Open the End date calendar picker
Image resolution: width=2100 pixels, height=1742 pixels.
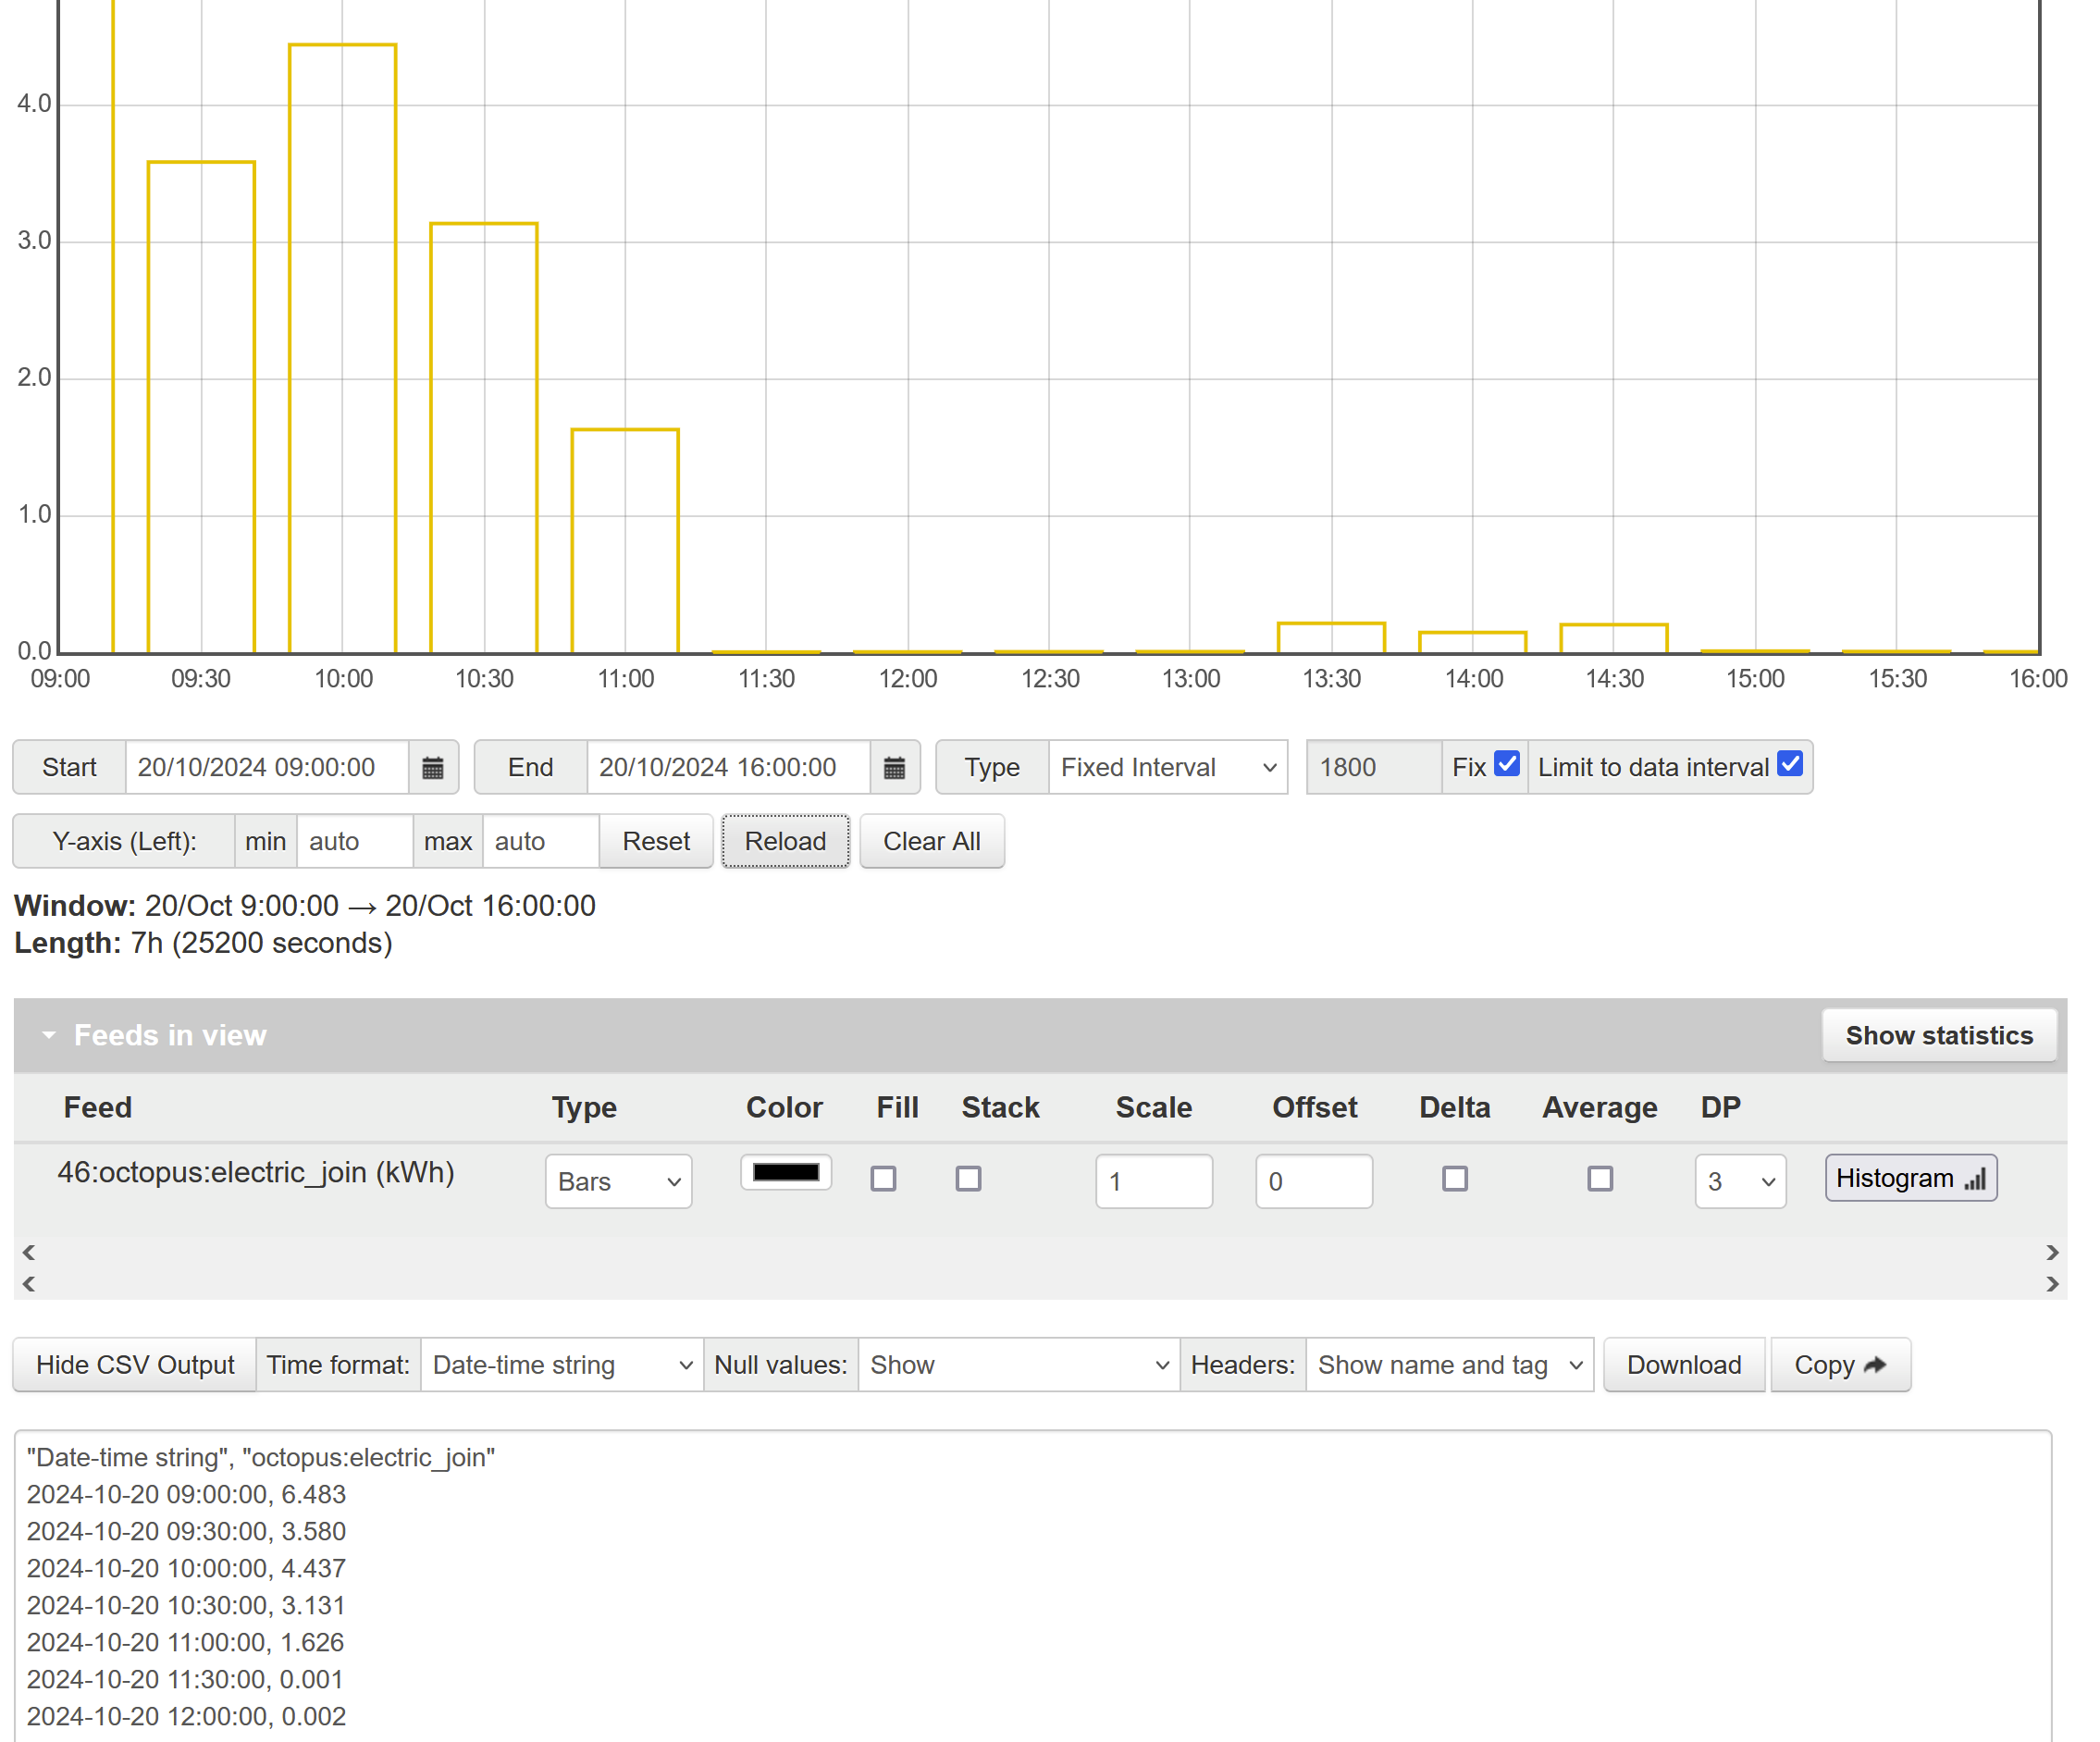[893, 767]
